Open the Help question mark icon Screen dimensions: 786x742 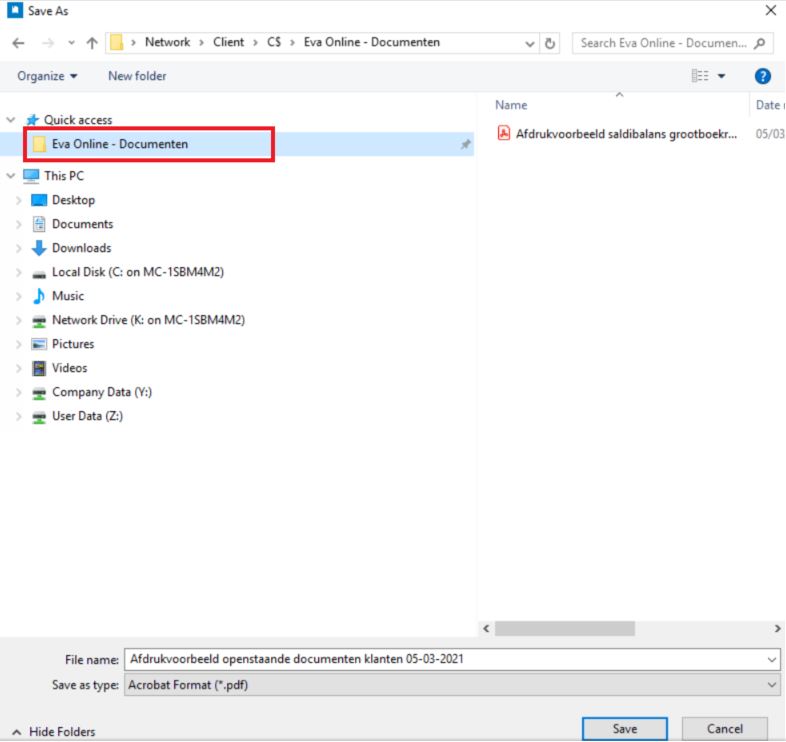pos(763,76)
